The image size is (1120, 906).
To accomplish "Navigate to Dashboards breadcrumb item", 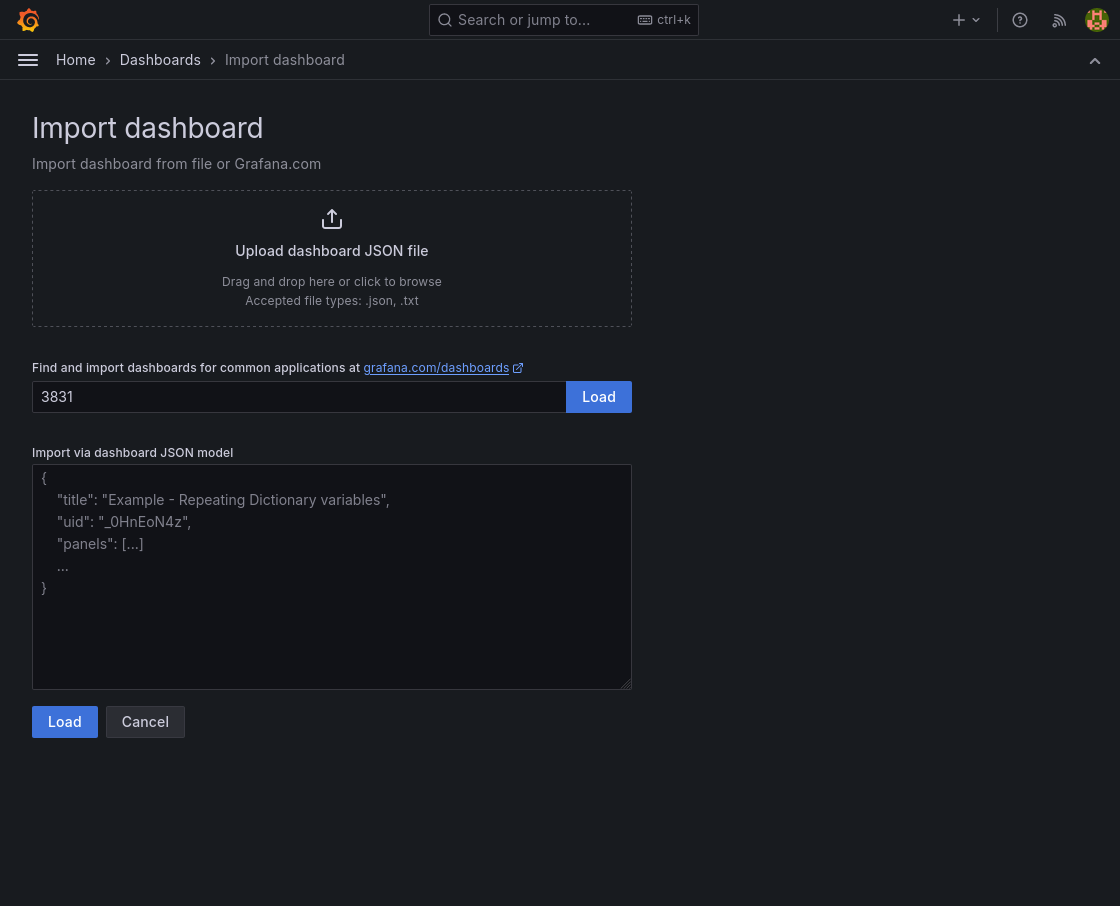I will (160, 60).
